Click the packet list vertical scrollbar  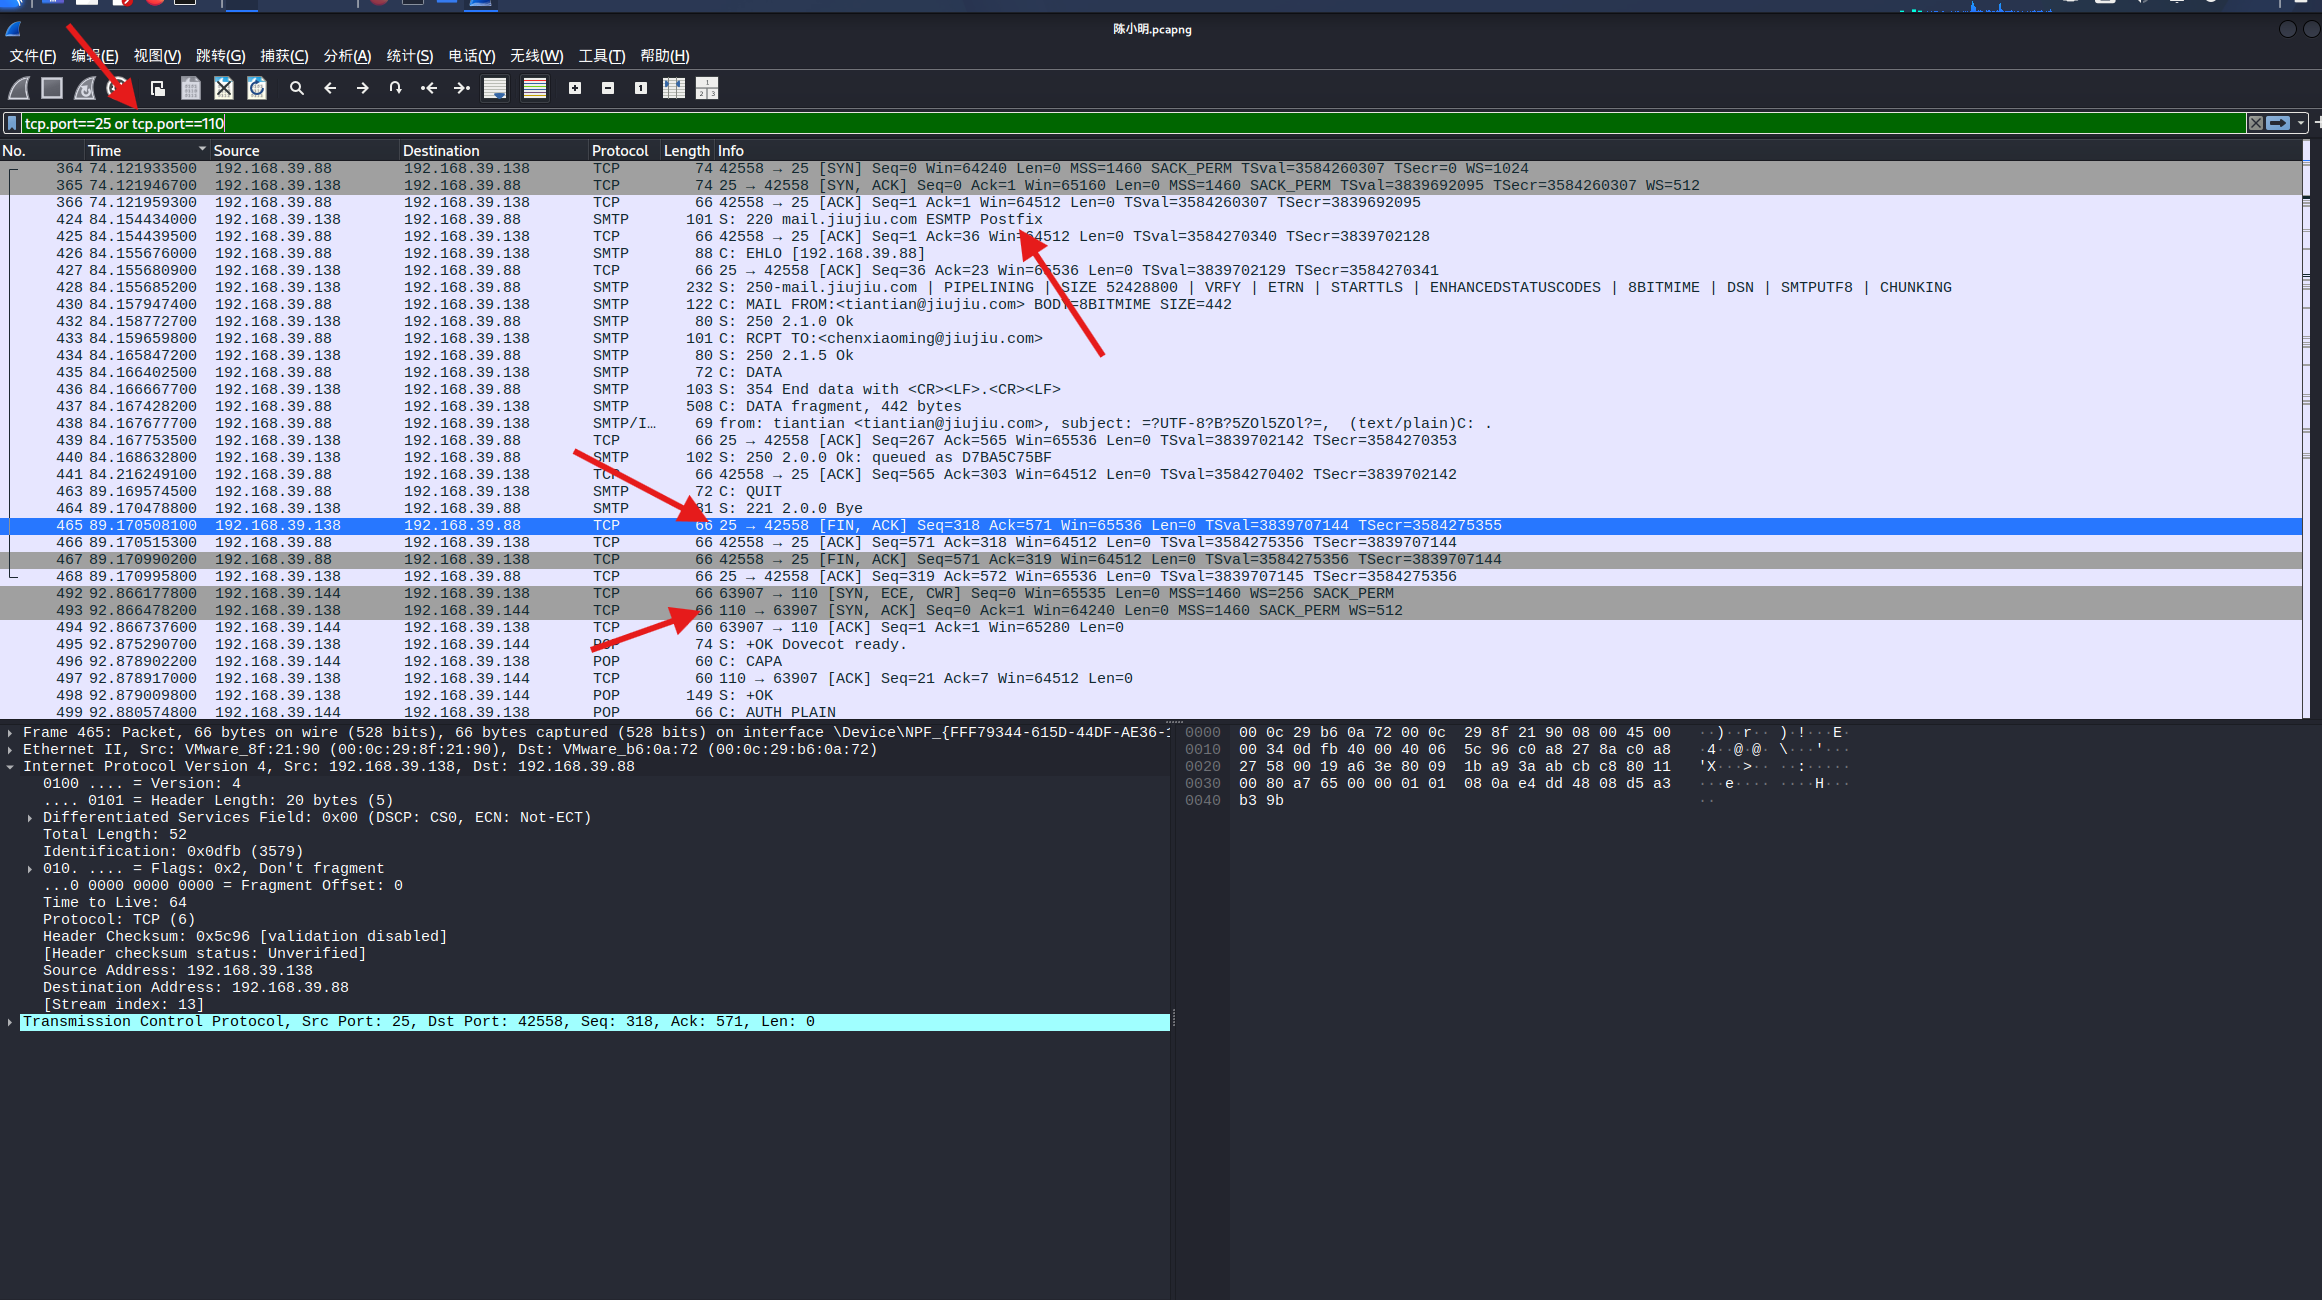coord(2306,430)
